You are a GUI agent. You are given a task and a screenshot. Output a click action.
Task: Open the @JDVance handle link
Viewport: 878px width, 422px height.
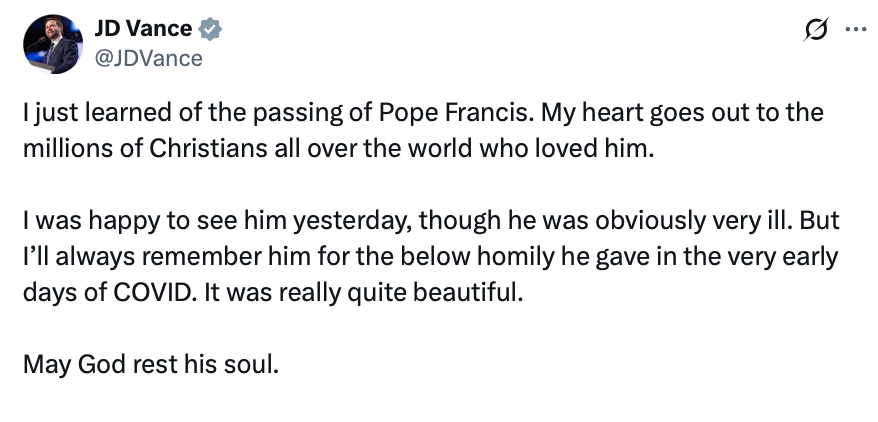tap(148, 58)
